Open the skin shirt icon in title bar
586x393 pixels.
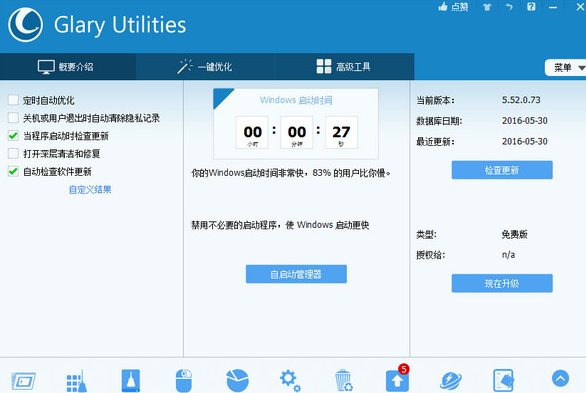487,7
